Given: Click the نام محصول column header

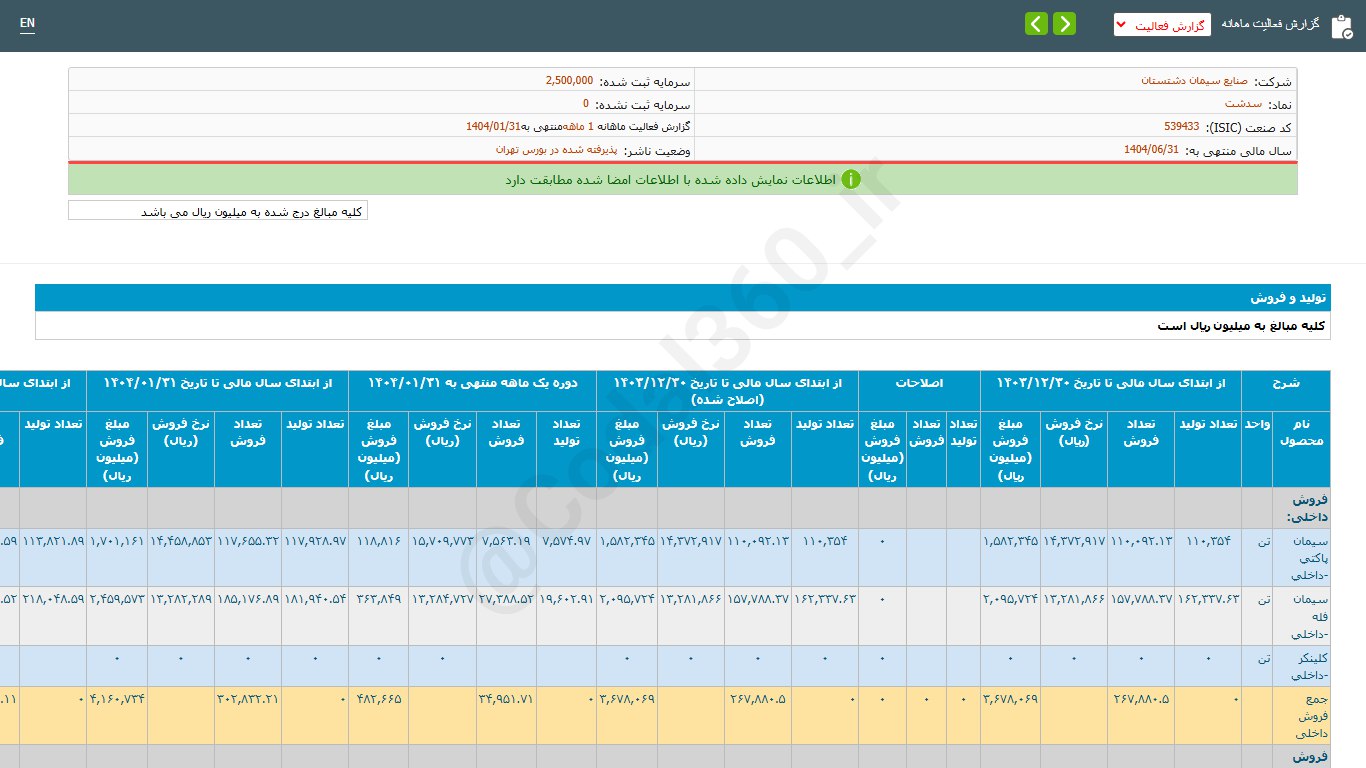Looking at the screenshot, I should (x=1300, y=433).
